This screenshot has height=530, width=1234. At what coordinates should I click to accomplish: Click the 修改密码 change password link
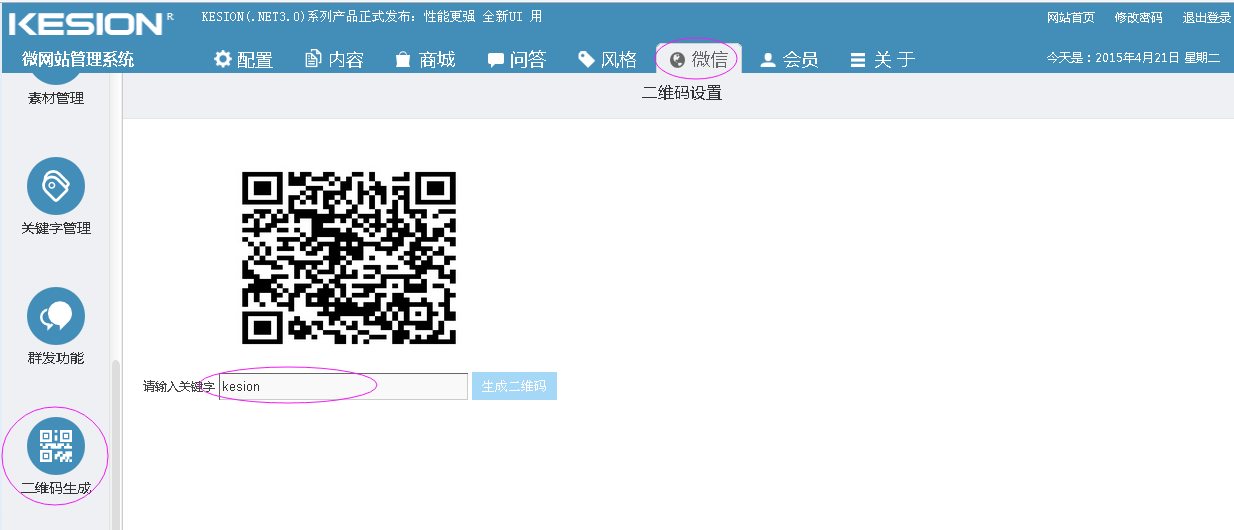(x=1138, y=17)
